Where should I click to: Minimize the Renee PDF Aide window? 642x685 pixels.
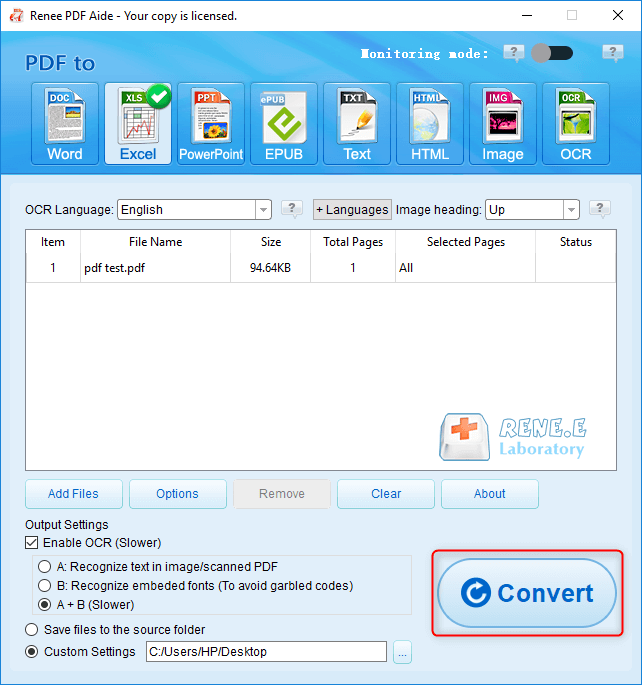(527, 16)
